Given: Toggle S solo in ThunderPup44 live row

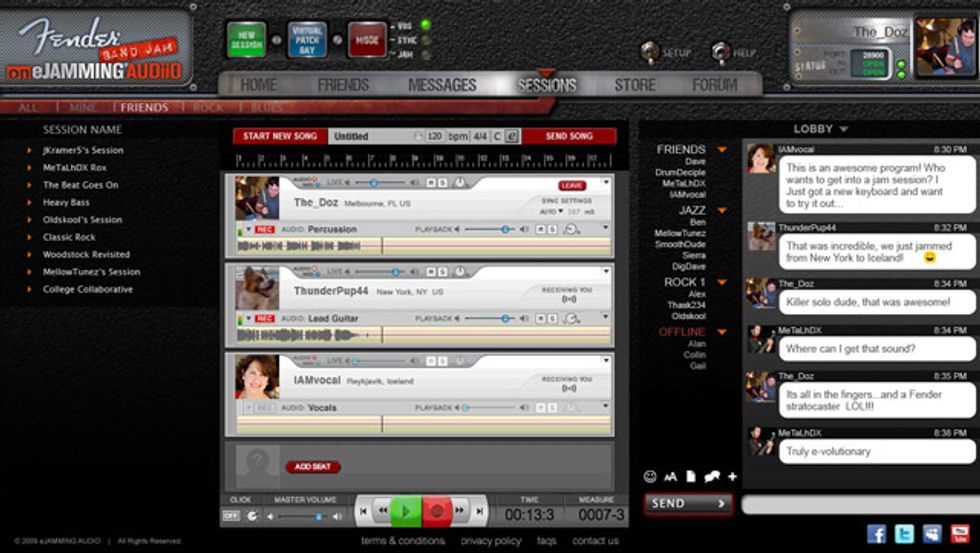Looking at the screenshot, I should tap(442, 272).
